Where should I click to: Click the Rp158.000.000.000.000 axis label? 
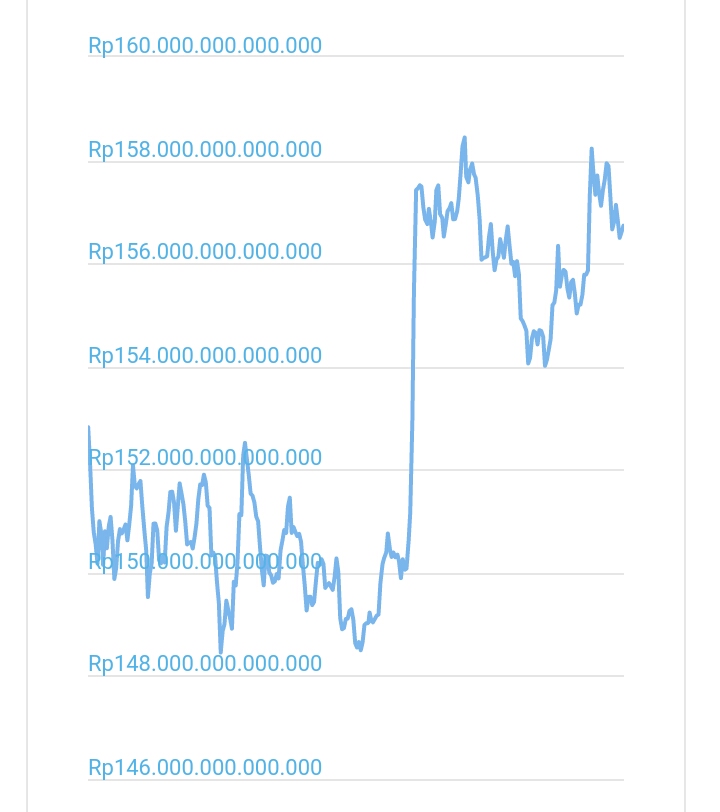[x=205, y=150]
